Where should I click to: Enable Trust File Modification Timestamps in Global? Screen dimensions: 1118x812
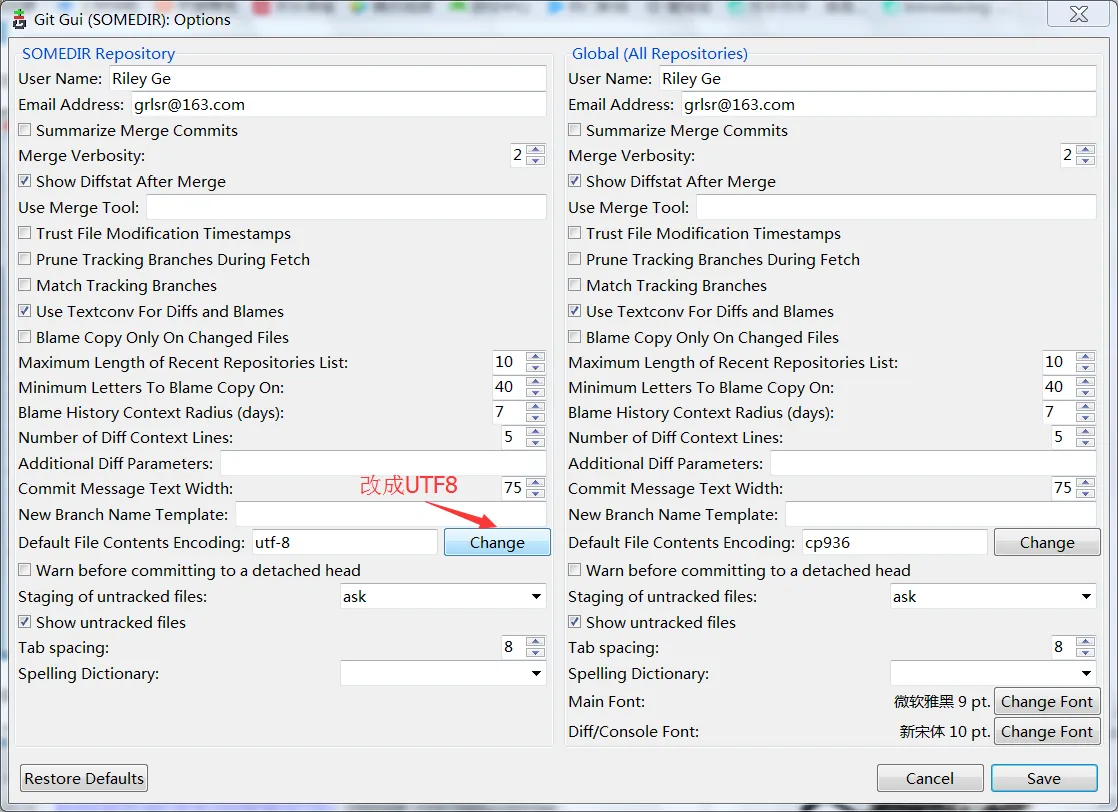(575, 233)
